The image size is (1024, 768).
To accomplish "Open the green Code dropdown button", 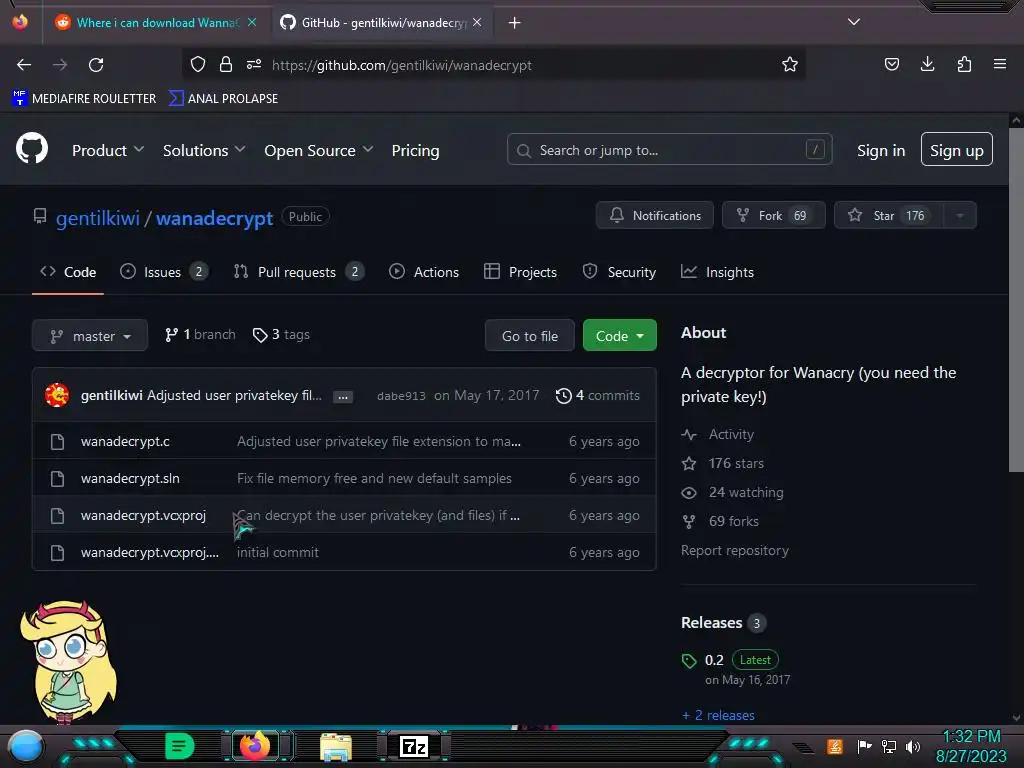I will (x=619, y=336).
